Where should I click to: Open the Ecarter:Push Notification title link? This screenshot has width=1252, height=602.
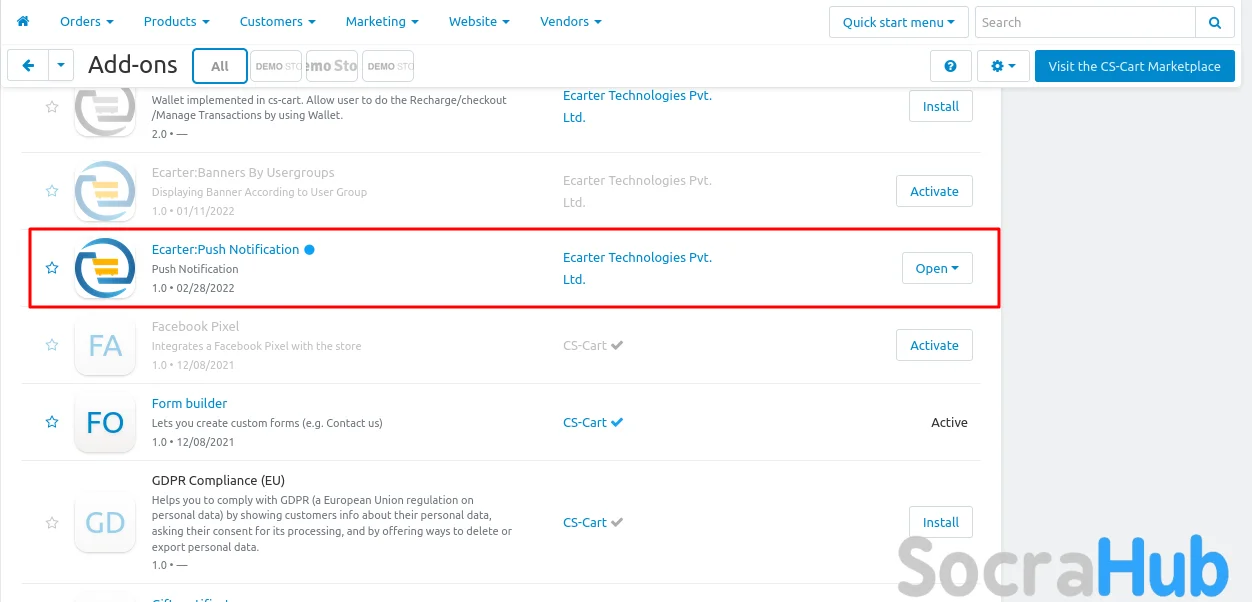click(x=225, y=249)
